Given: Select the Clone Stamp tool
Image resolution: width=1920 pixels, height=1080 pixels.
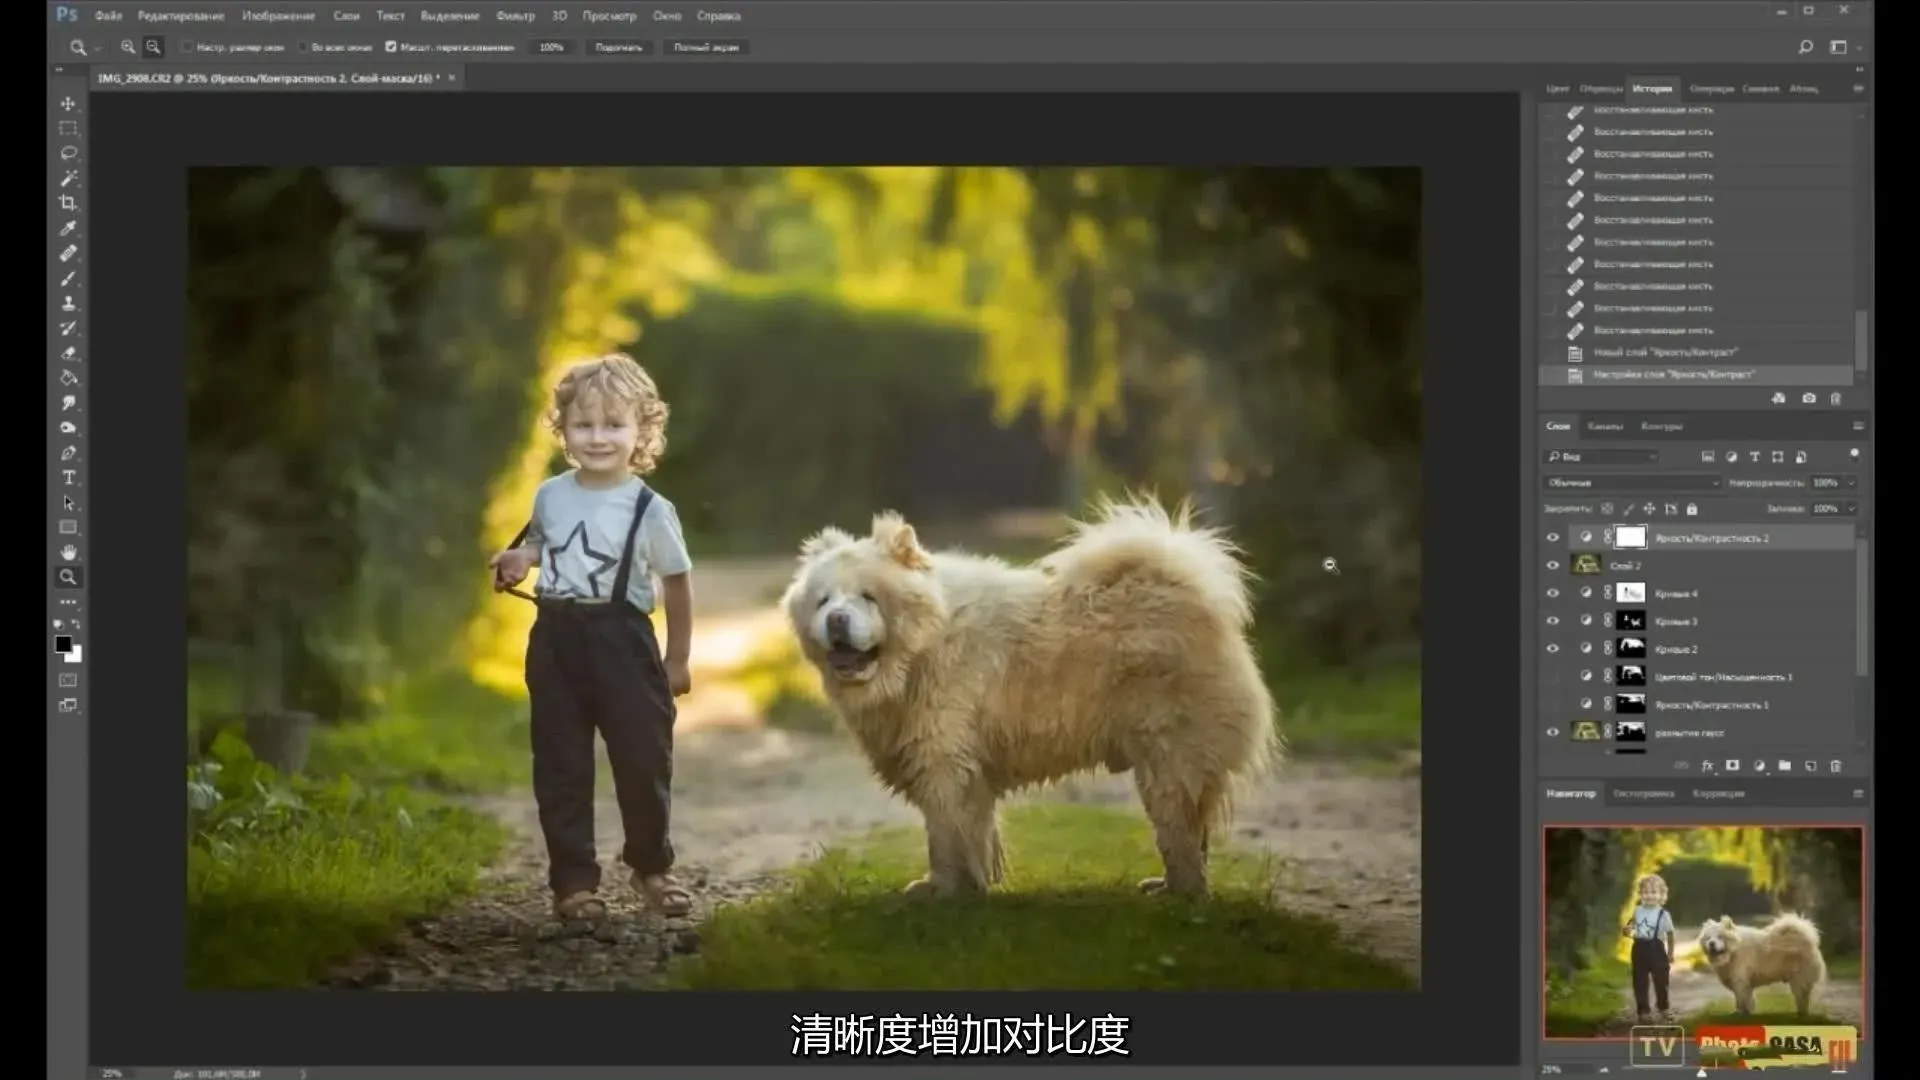Looking at the screenshot, I should [x=68, y=303].
